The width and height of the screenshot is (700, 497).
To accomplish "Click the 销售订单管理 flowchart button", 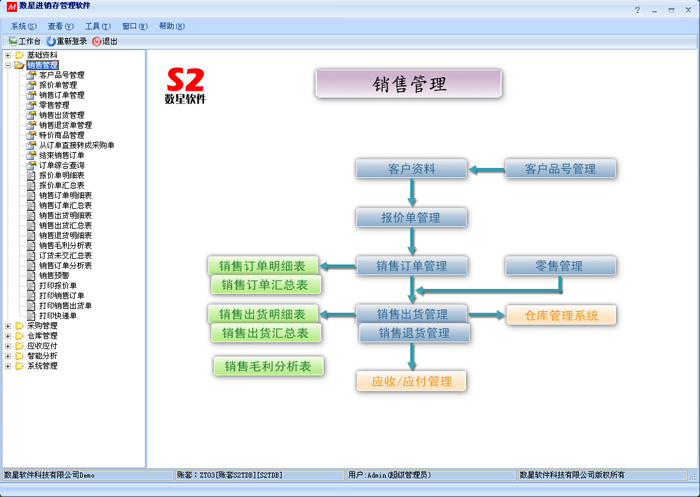I will [x=411, y=266].
